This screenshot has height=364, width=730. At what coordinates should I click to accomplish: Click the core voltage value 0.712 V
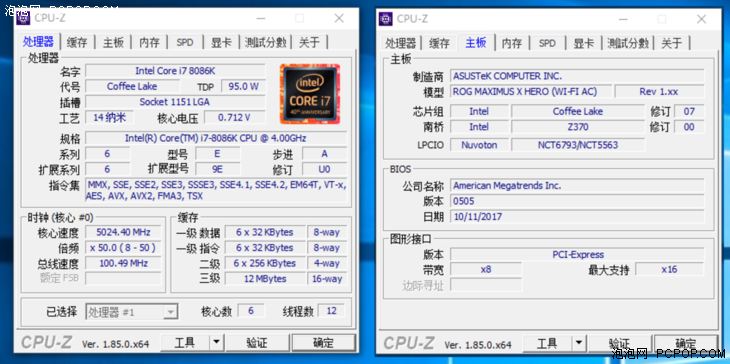click(x=235, y=117)
